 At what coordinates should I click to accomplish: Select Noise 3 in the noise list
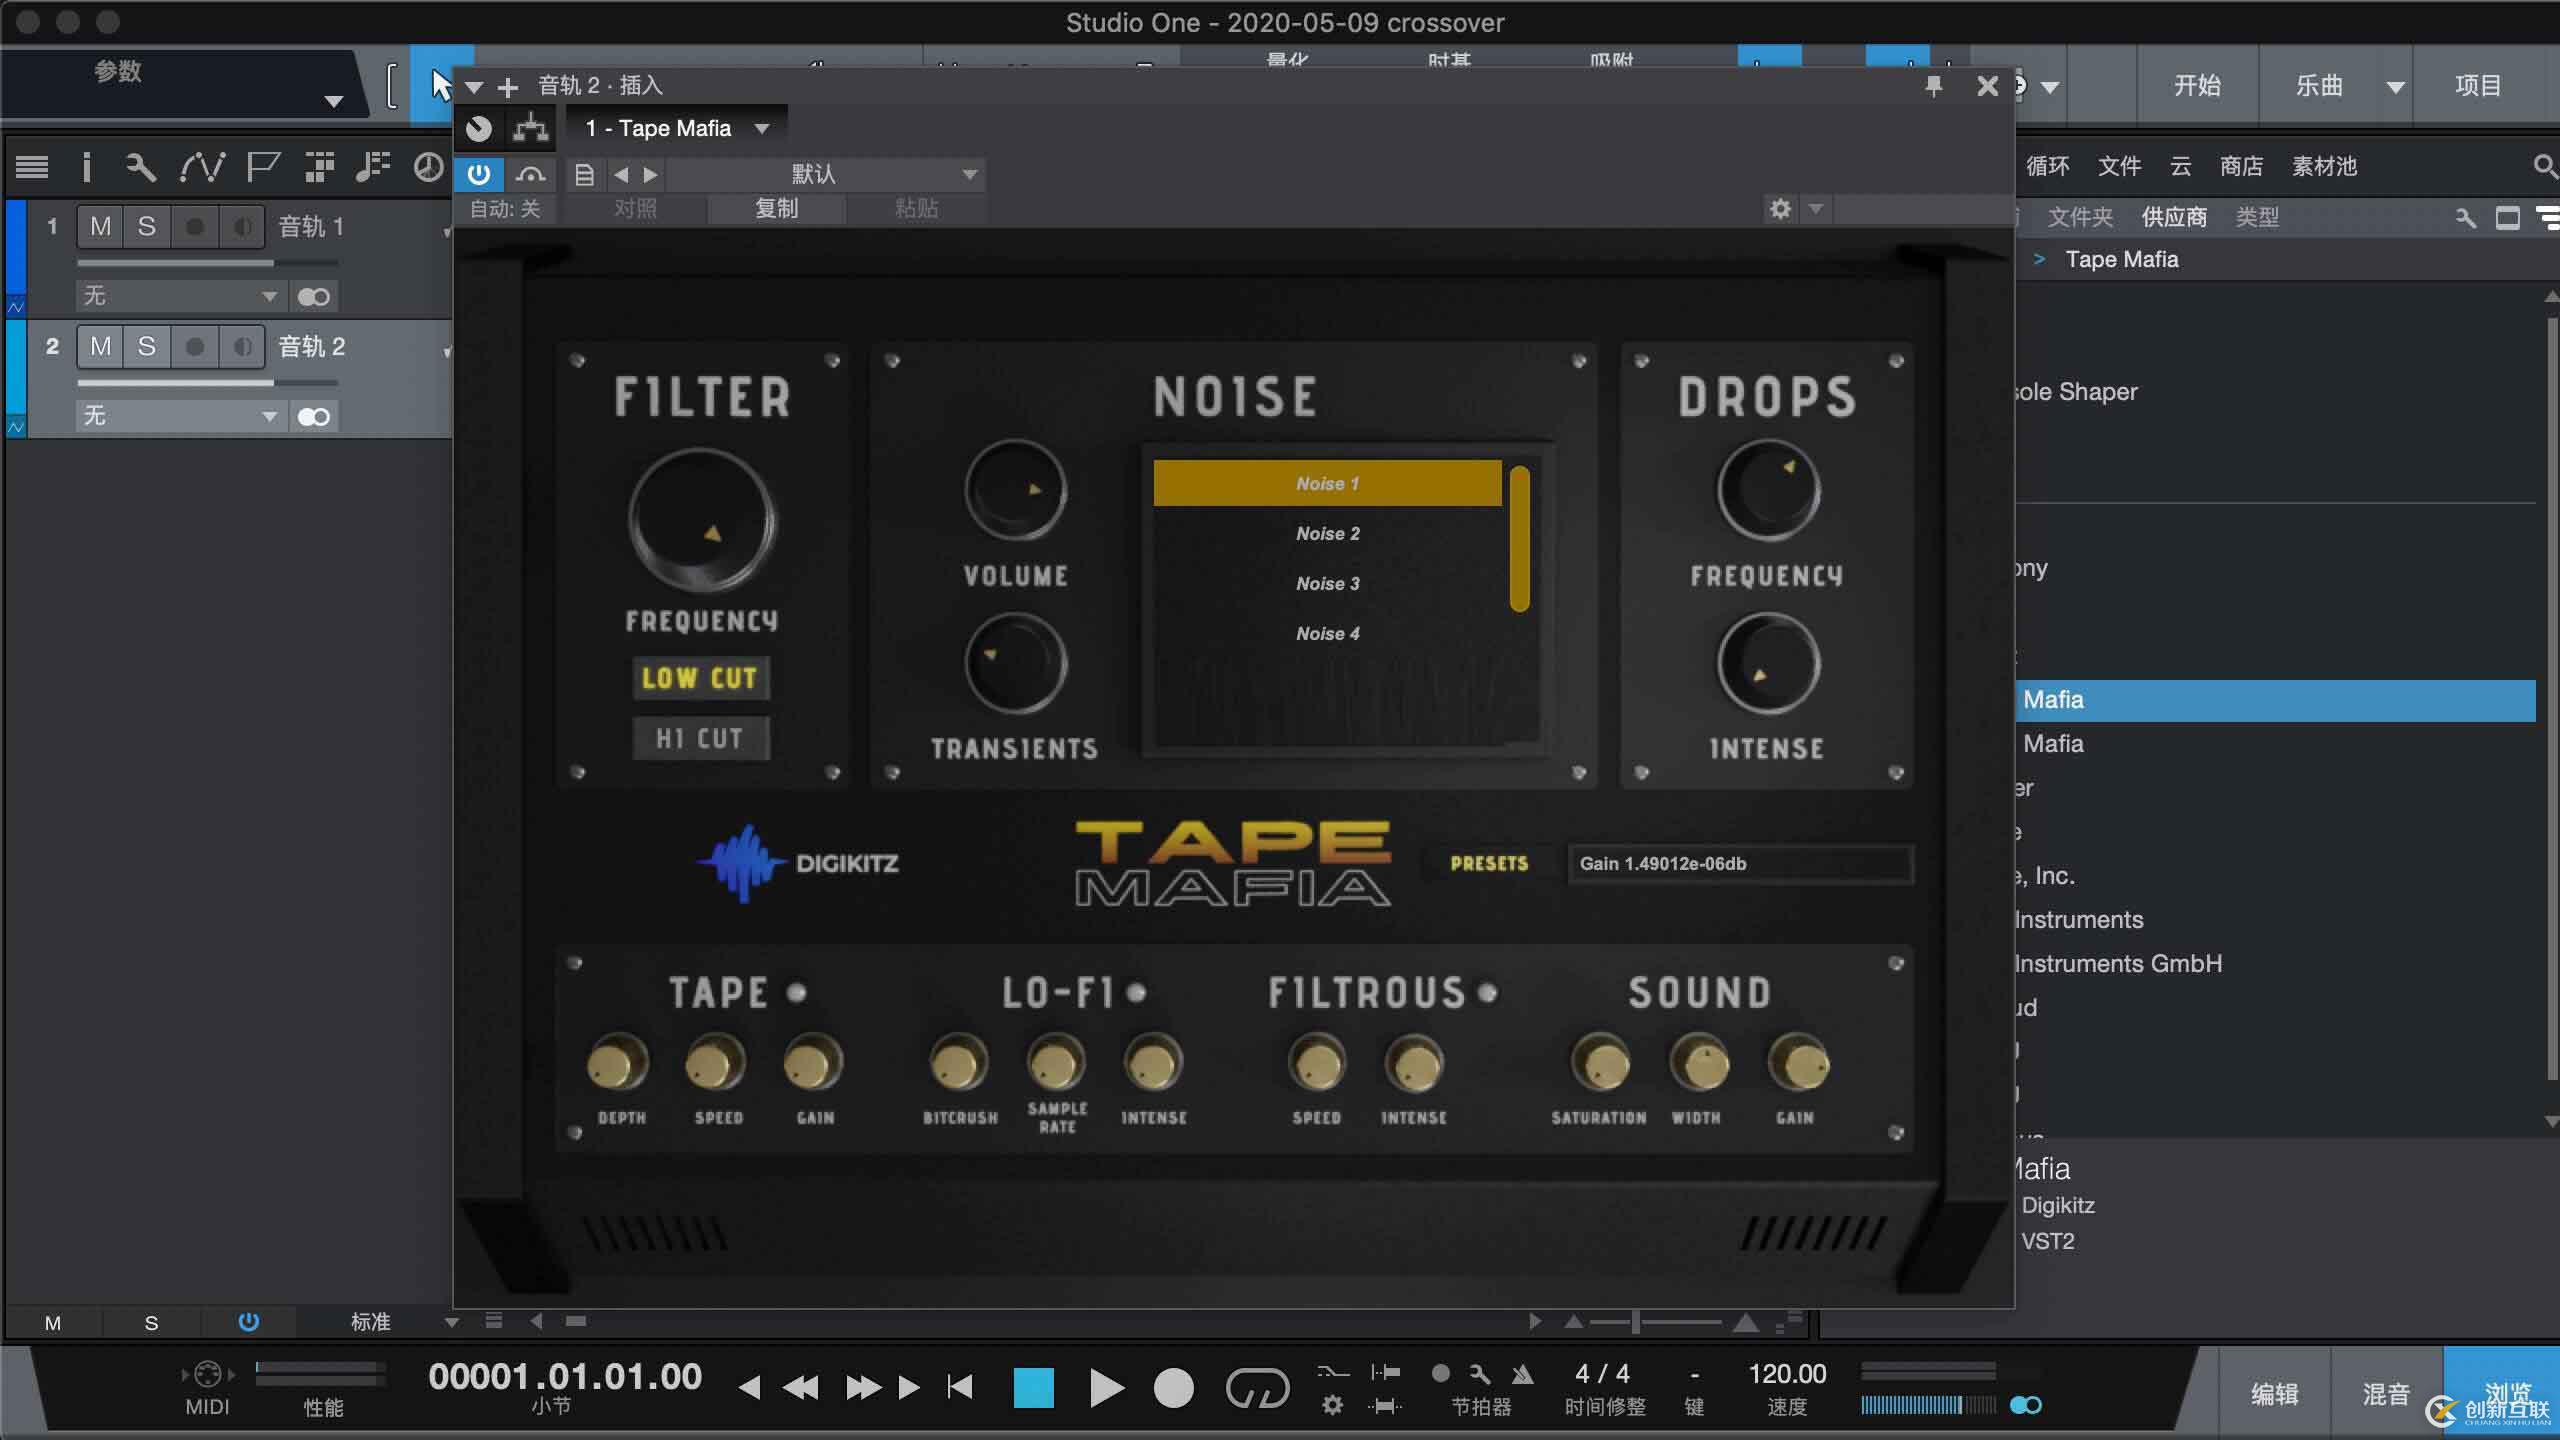point(1327,584)
